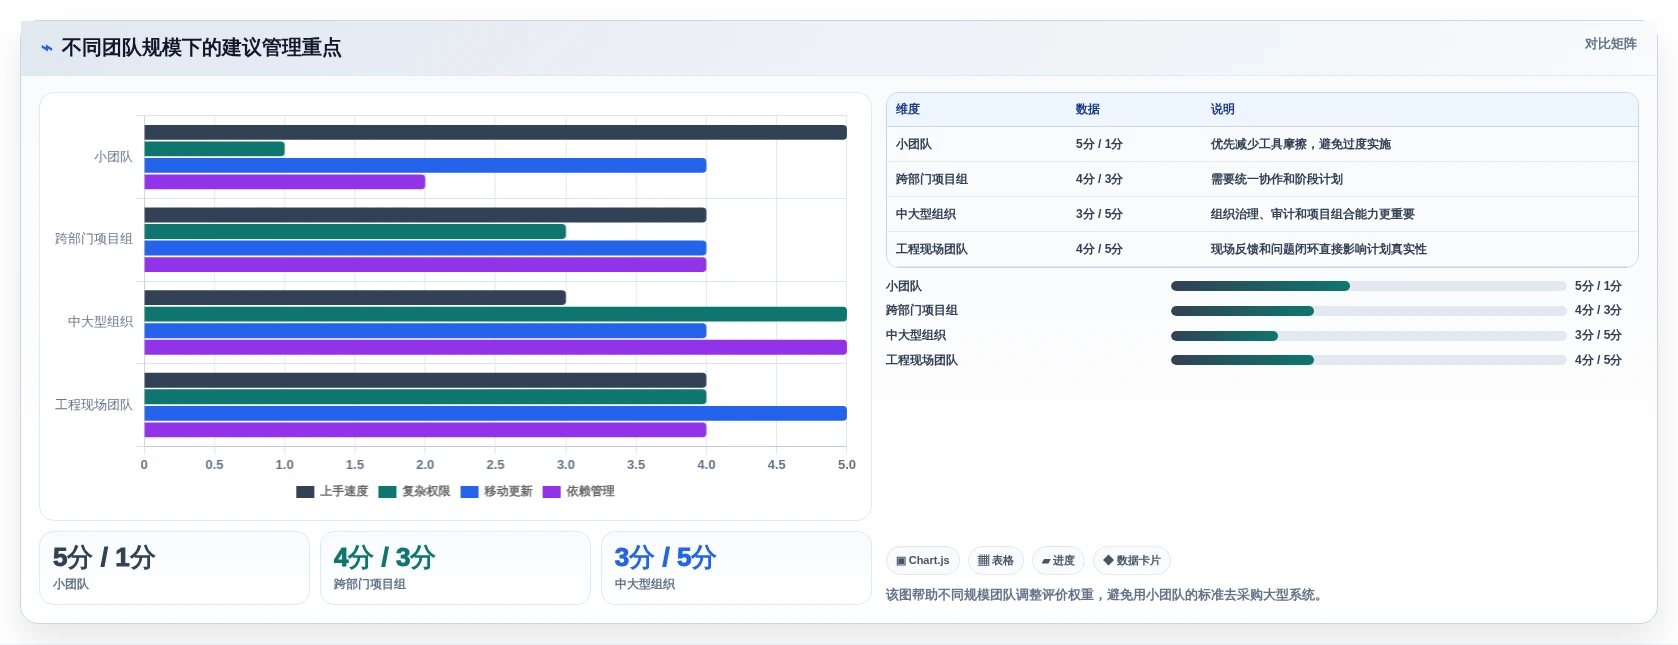The height and width of the screenshot is (645, 1678).
Task: Click progress label 工程现场团队 under the table
Action: [x=922, y=360]
